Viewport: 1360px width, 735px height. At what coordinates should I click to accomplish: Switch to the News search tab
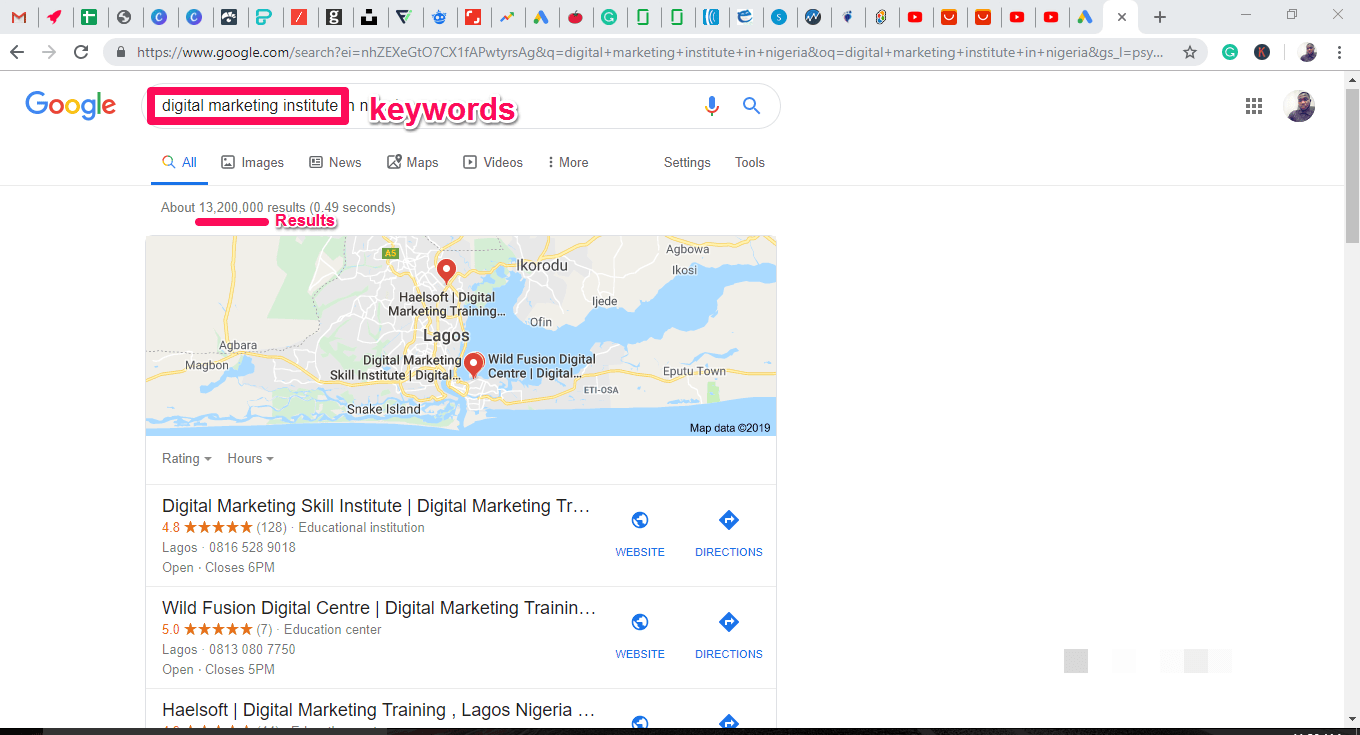click(335, 162)
